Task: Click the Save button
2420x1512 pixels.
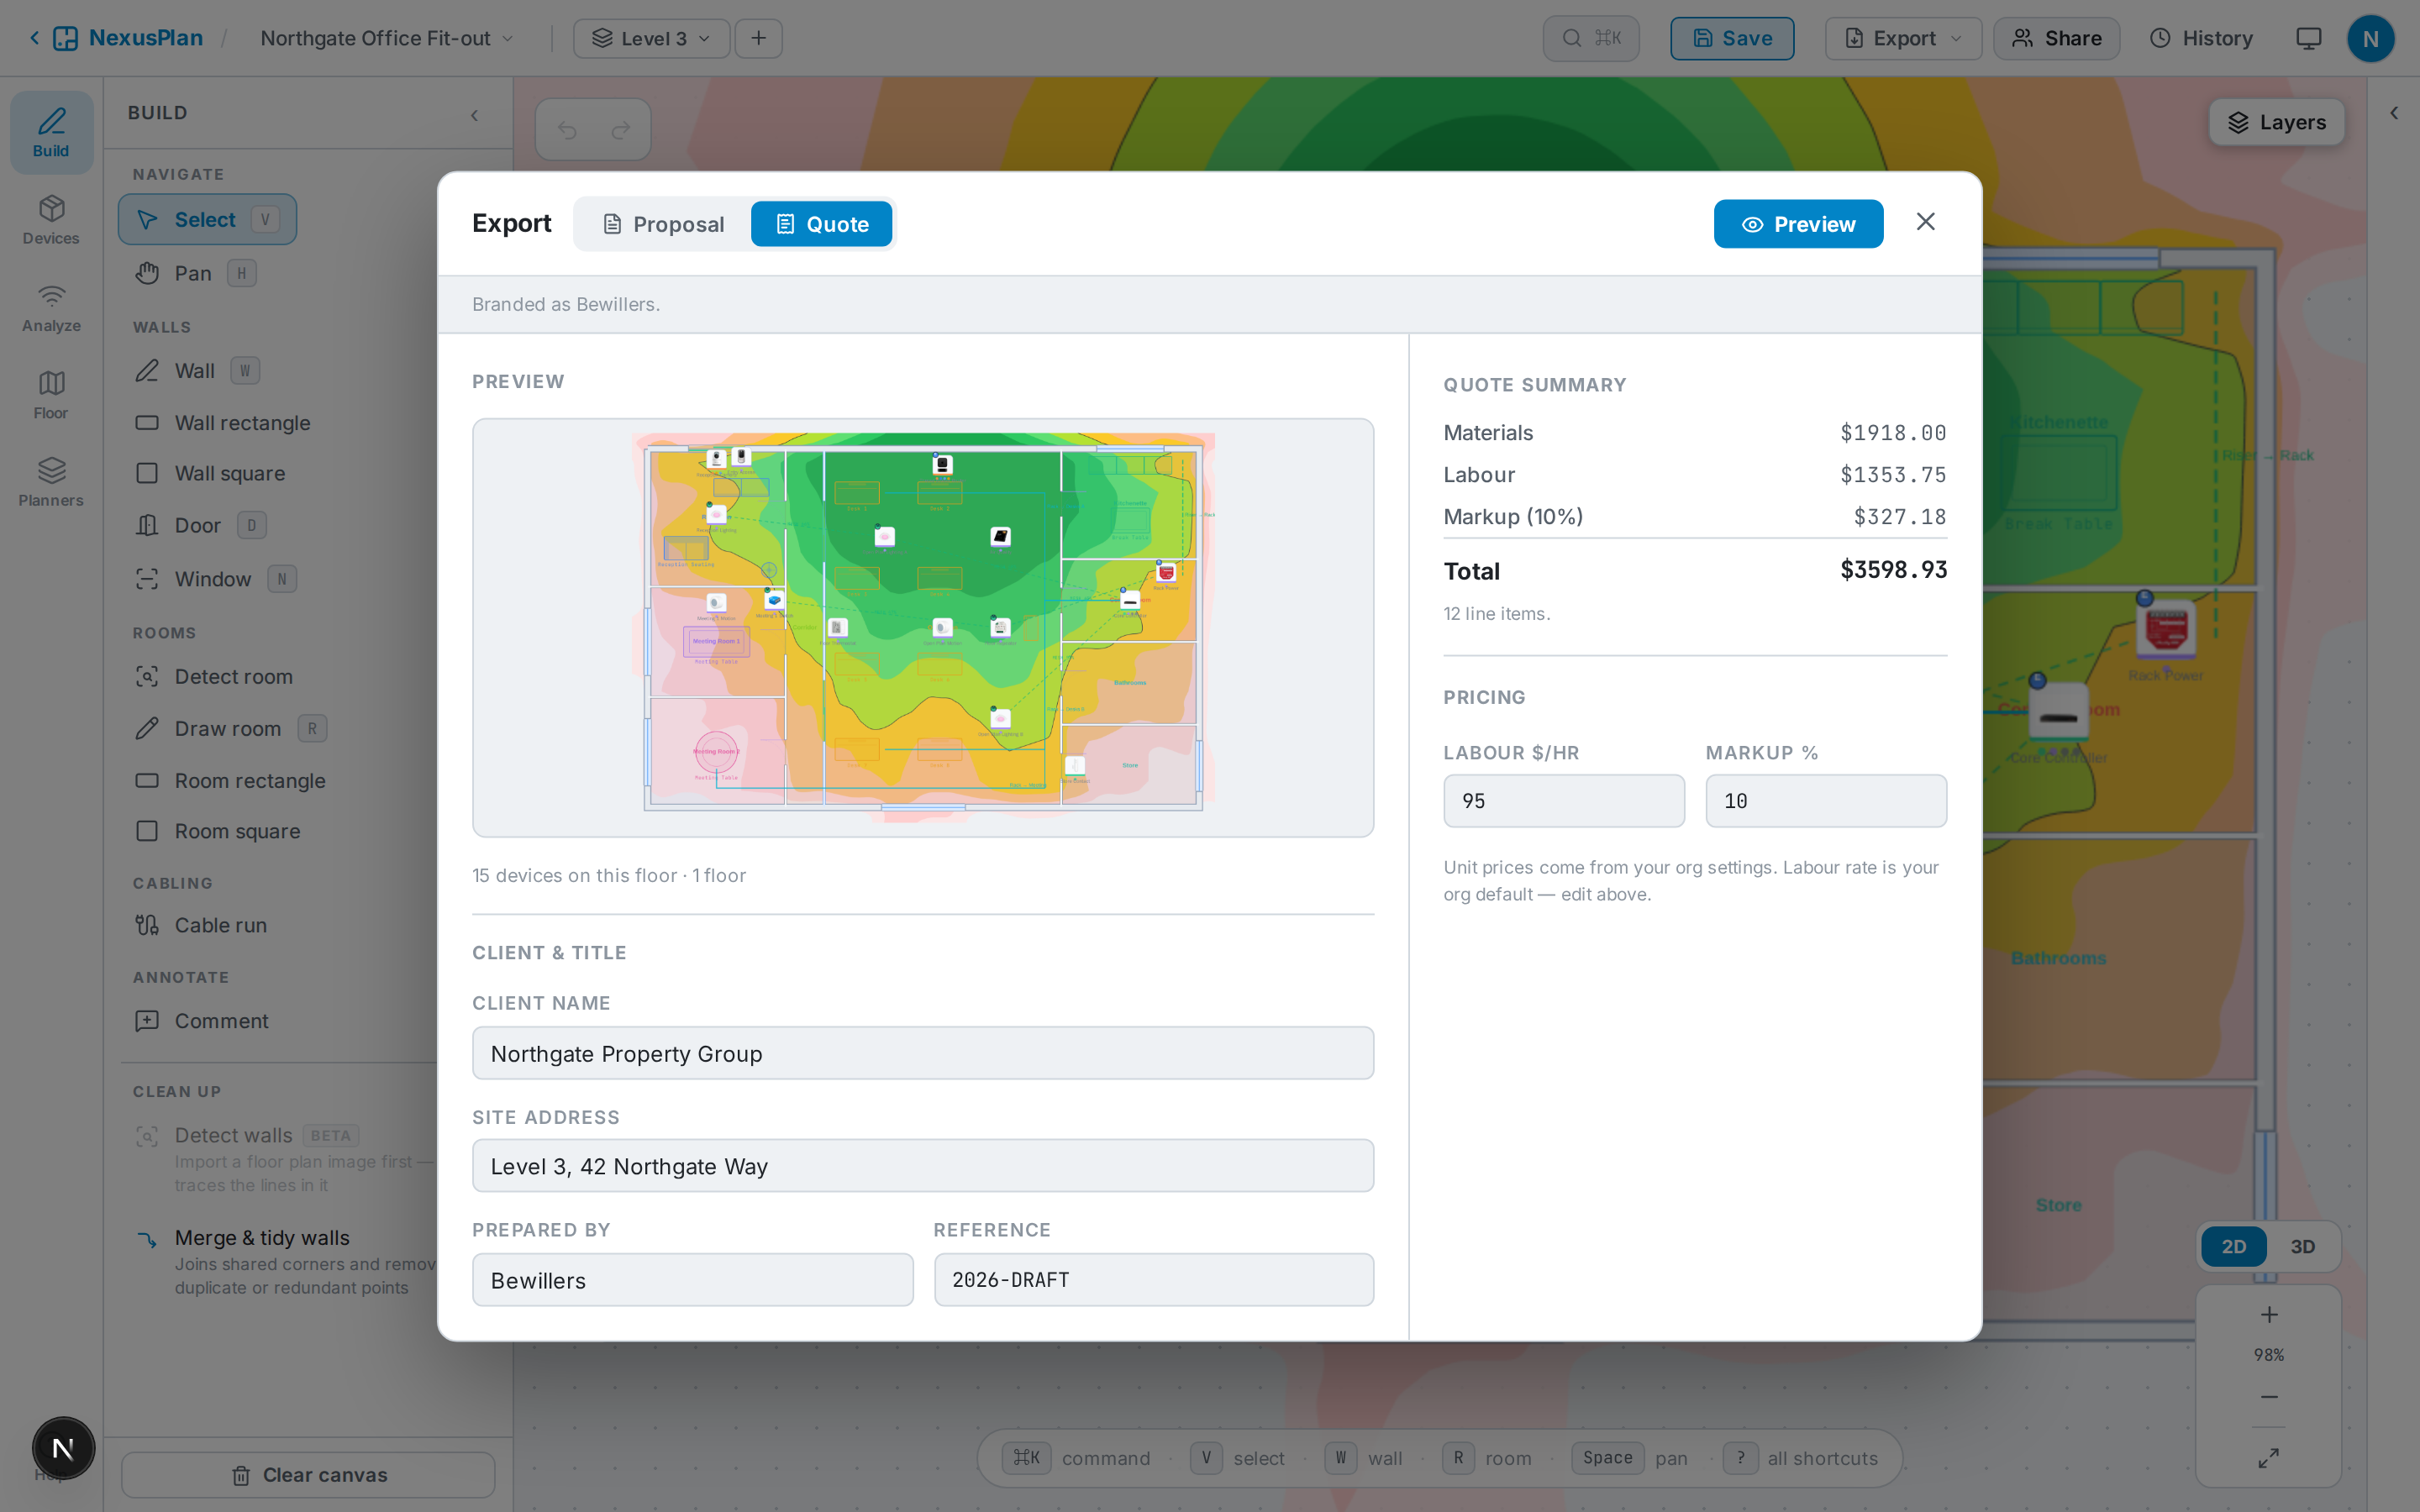Action: pos(1732,38)
